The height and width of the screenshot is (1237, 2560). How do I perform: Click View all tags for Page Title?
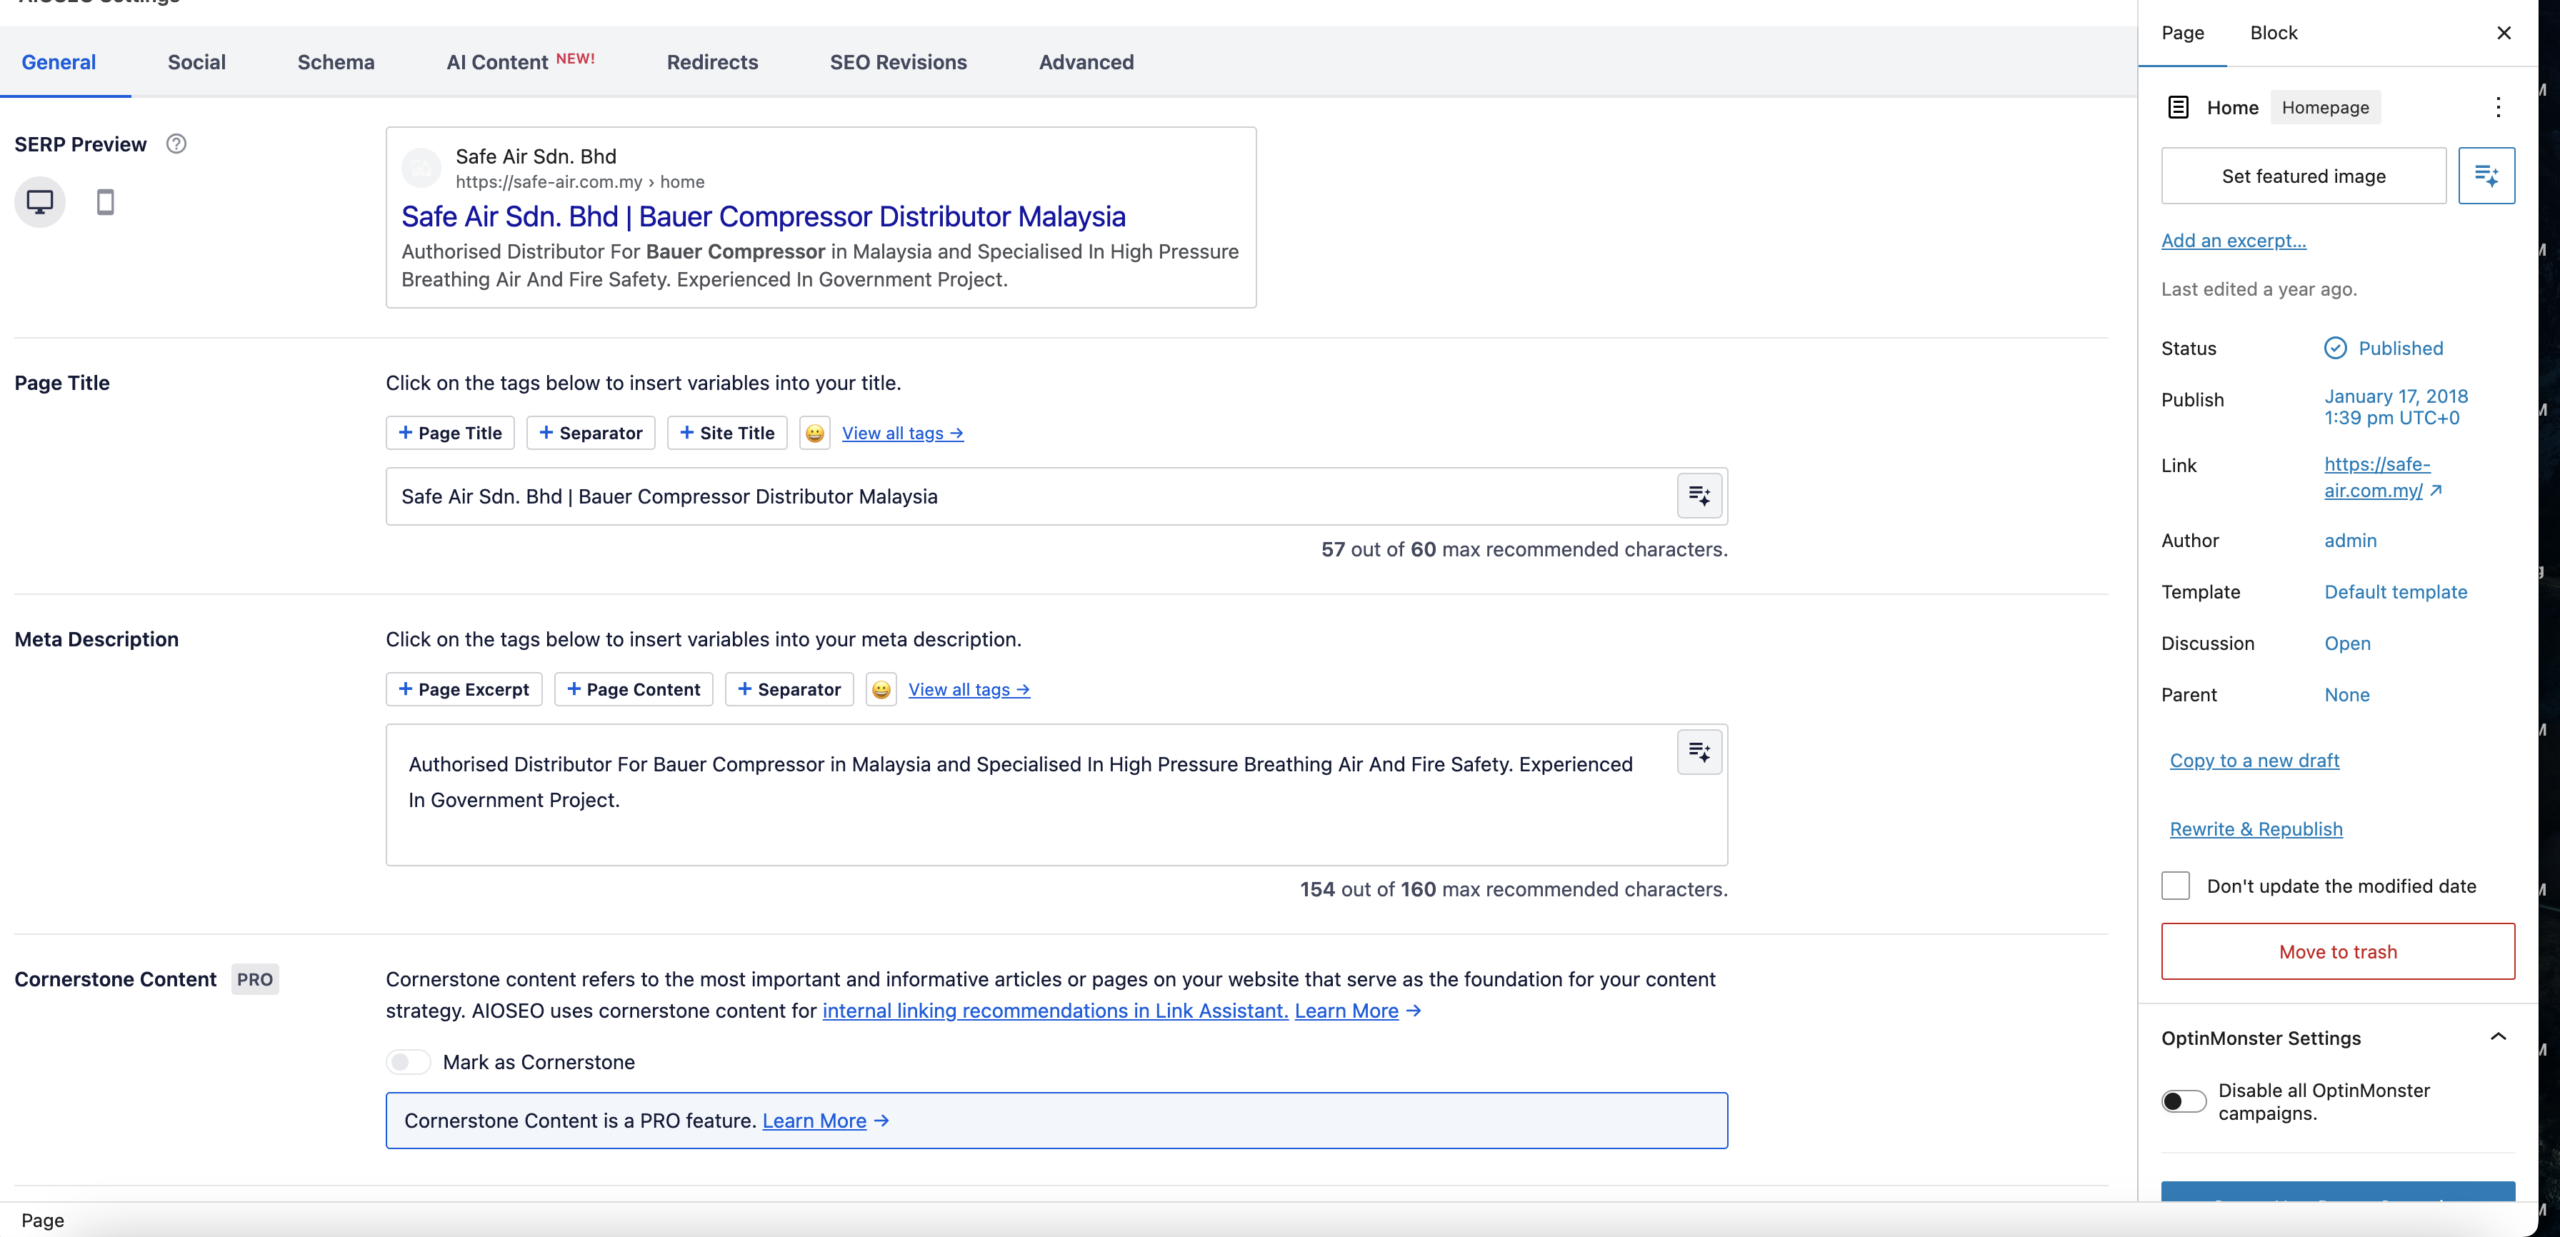903,433
